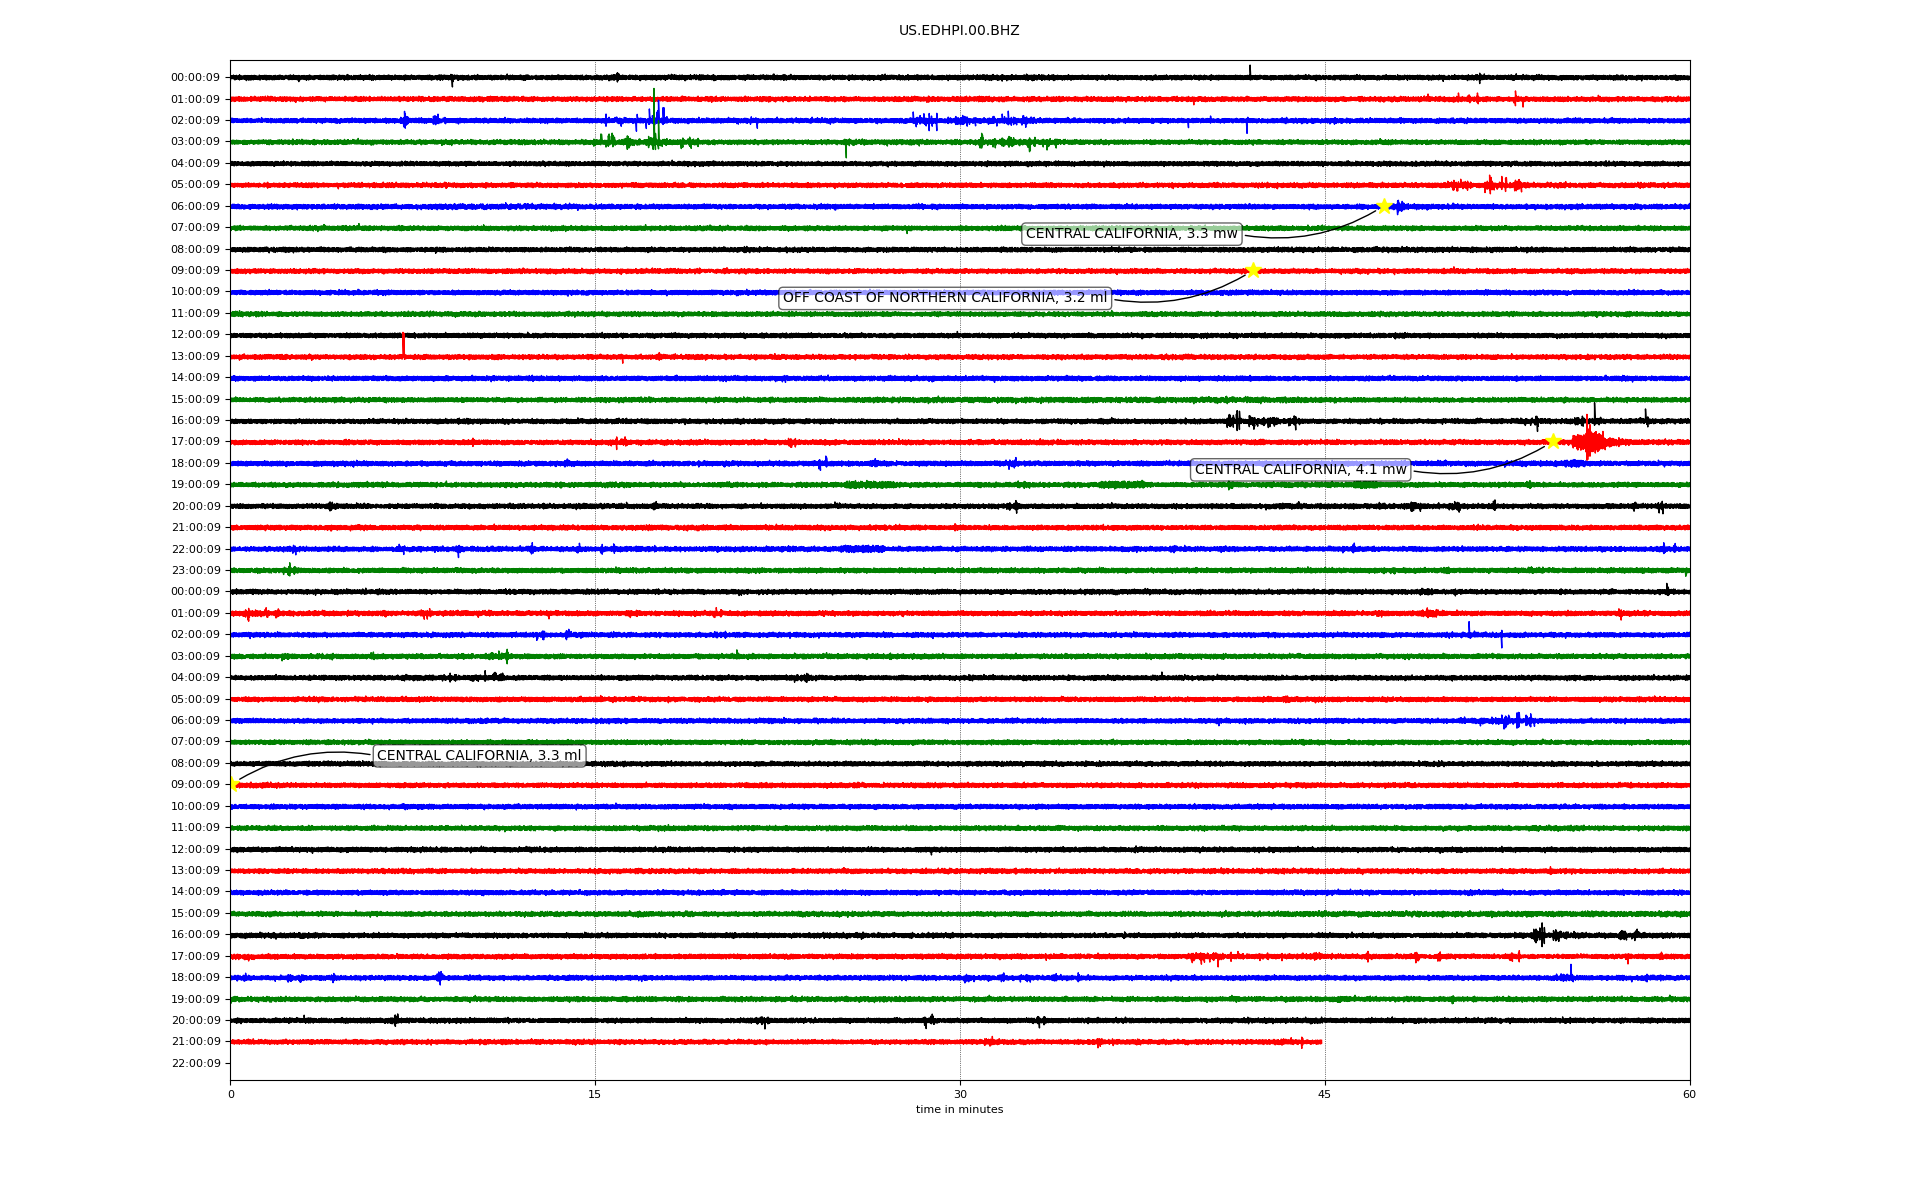
Task: Click the US.EDHPI.00.BHZ plot title
Action: [958, 31]
